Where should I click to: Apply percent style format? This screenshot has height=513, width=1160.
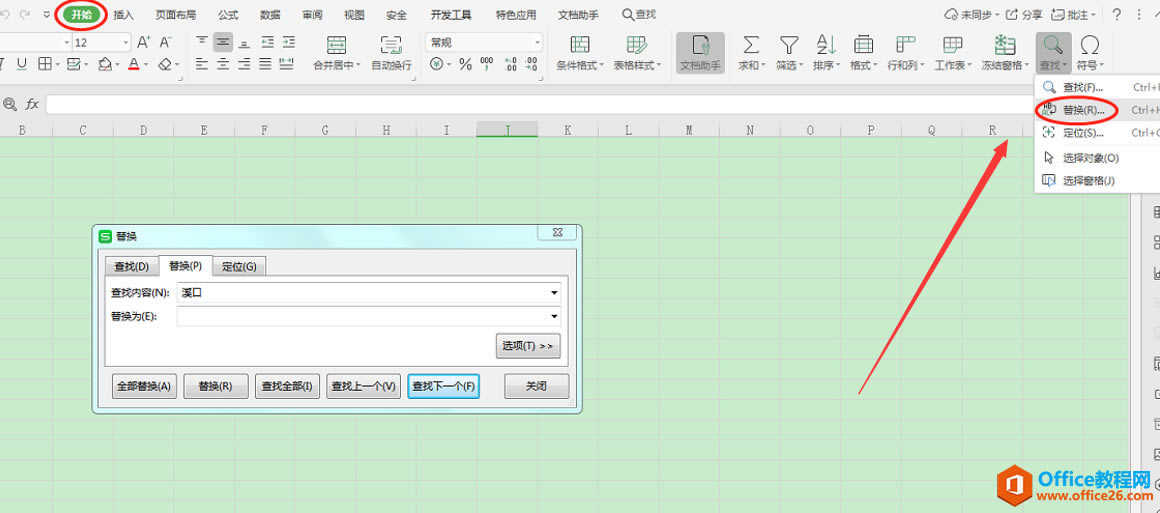[465, 64]
